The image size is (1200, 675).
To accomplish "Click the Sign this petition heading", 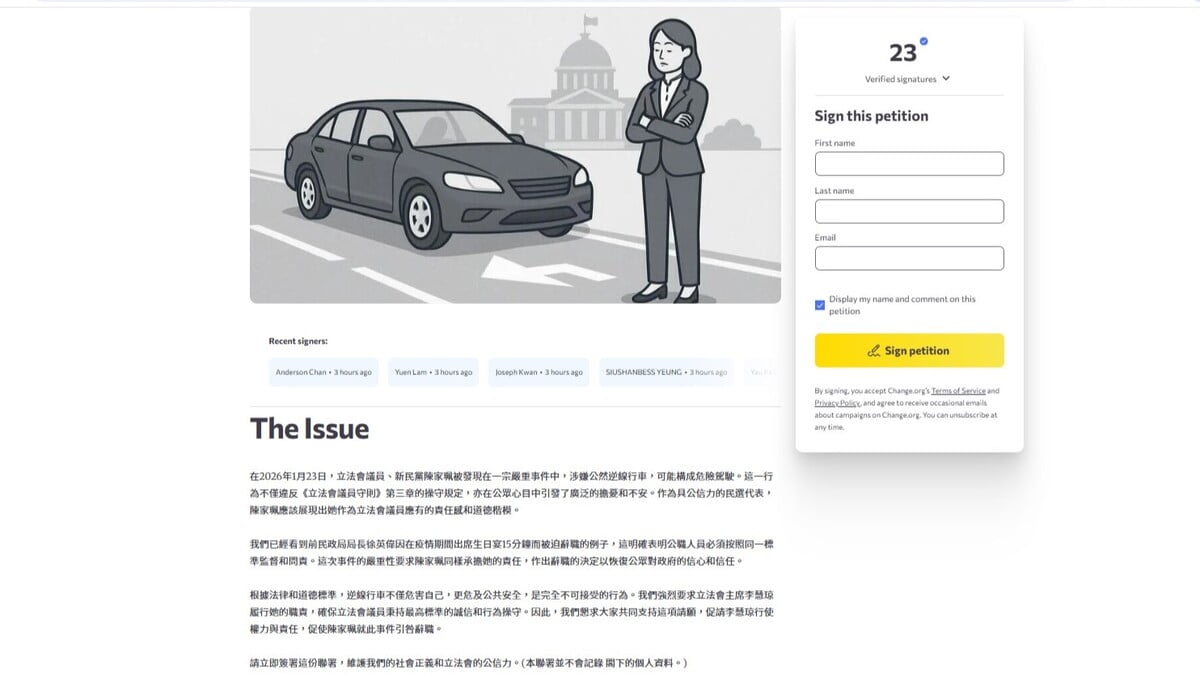I will [x=871, y=116].
